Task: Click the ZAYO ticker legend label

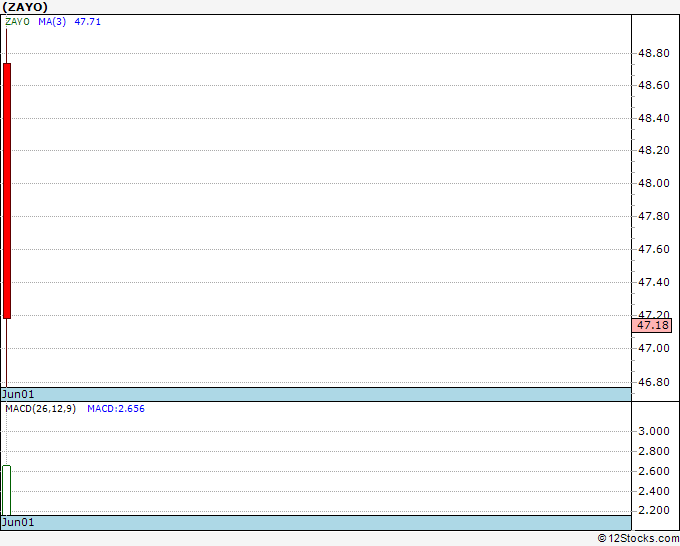Action: 17,22
